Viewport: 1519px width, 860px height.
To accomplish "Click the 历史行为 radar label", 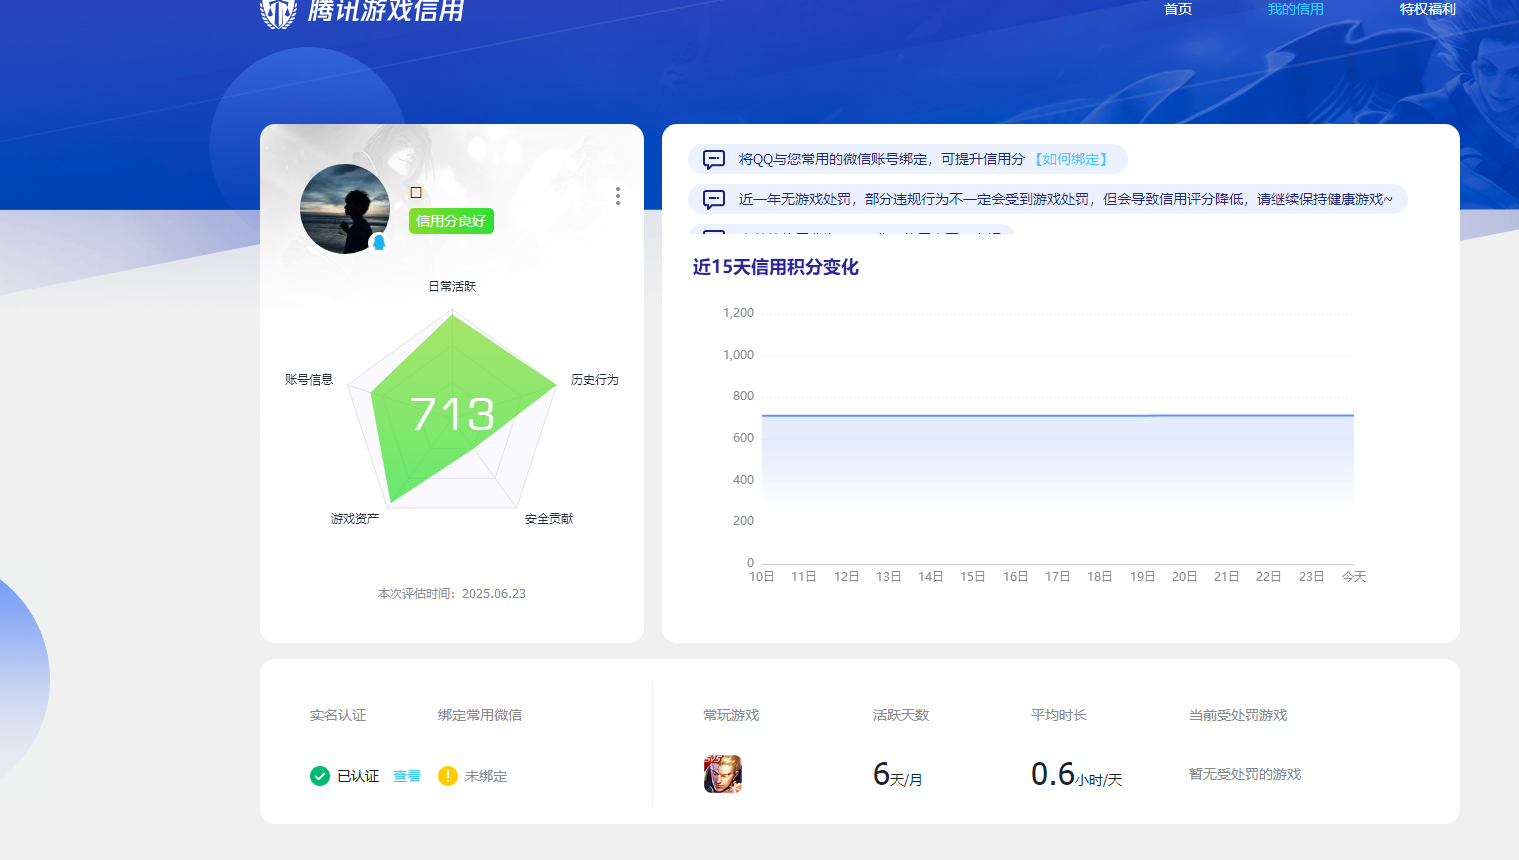I will pyautogui.click(x=595, y=380).
